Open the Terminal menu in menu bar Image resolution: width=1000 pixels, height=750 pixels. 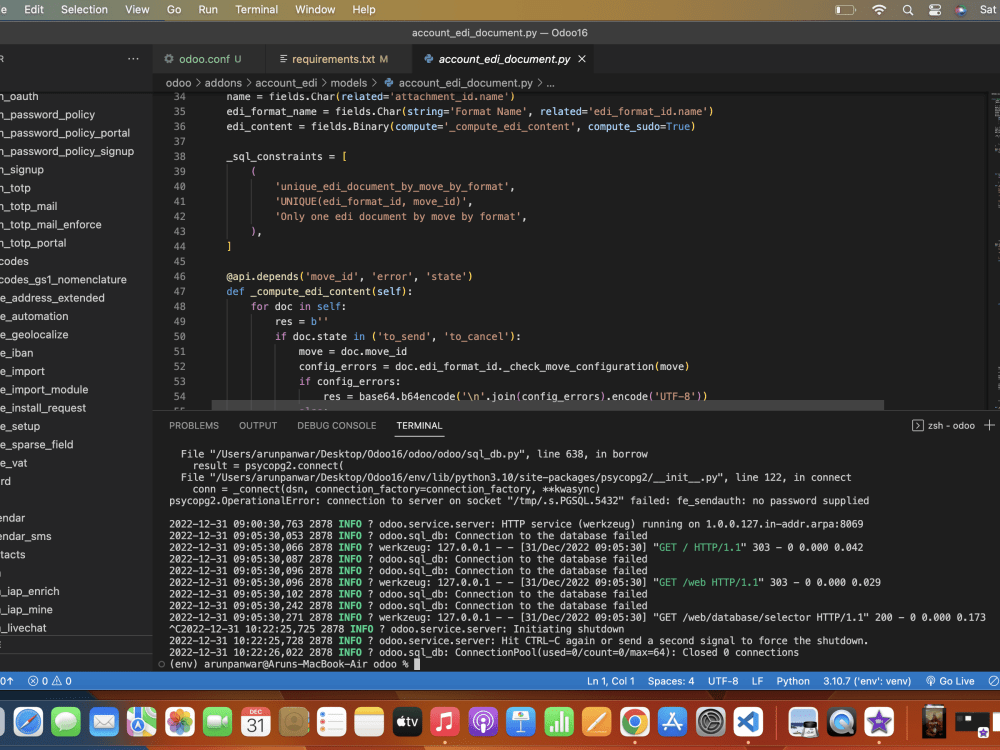pyautogui.click(x=256, y=10)
